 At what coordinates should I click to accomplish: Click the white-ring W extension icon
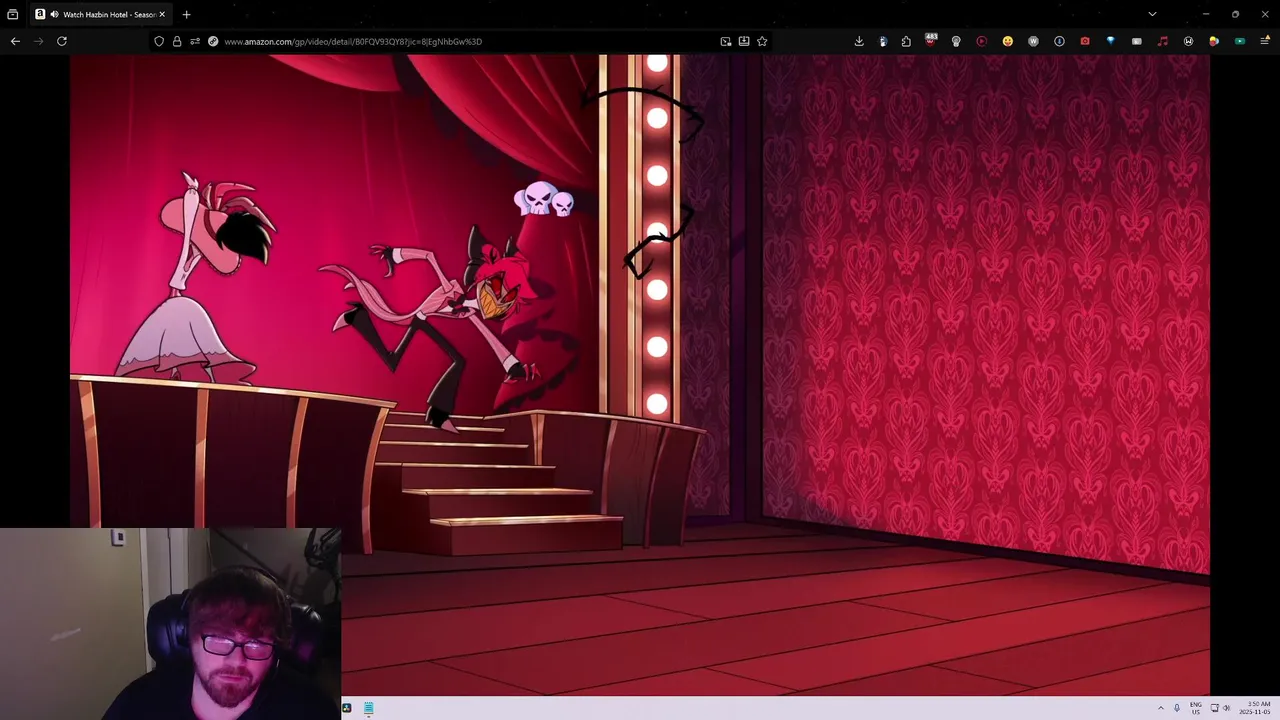(x=1188, y=41)
